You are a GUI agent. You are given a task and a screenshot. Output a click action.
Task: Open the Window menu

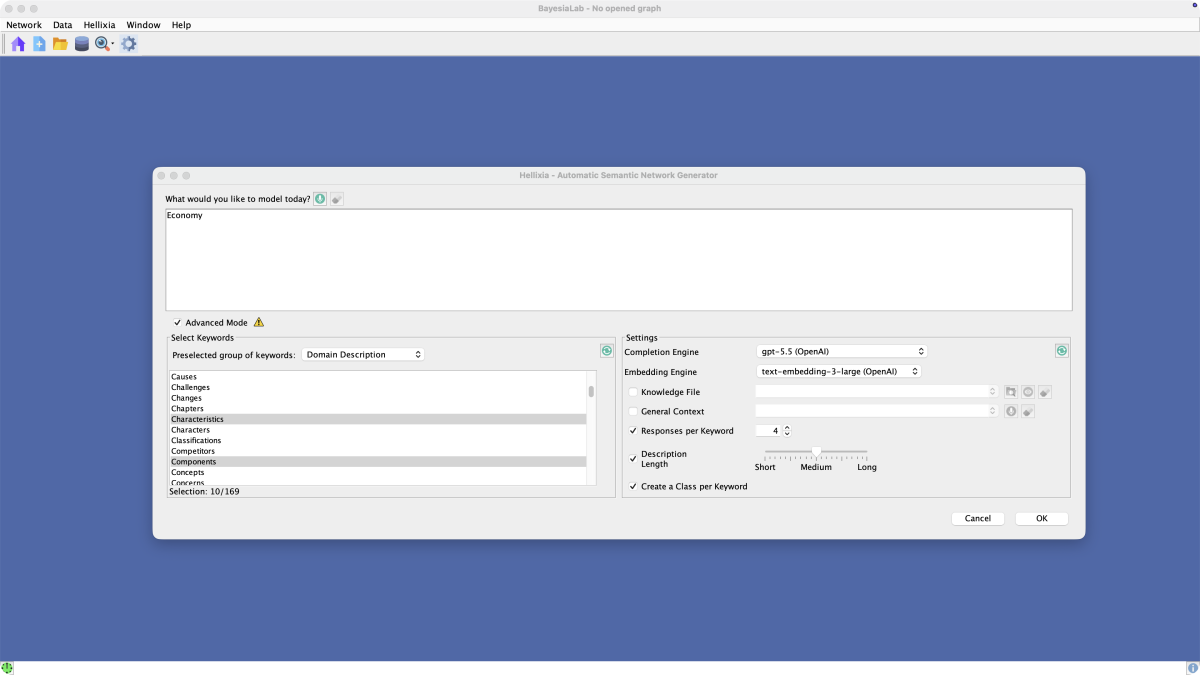coord(143,24)
